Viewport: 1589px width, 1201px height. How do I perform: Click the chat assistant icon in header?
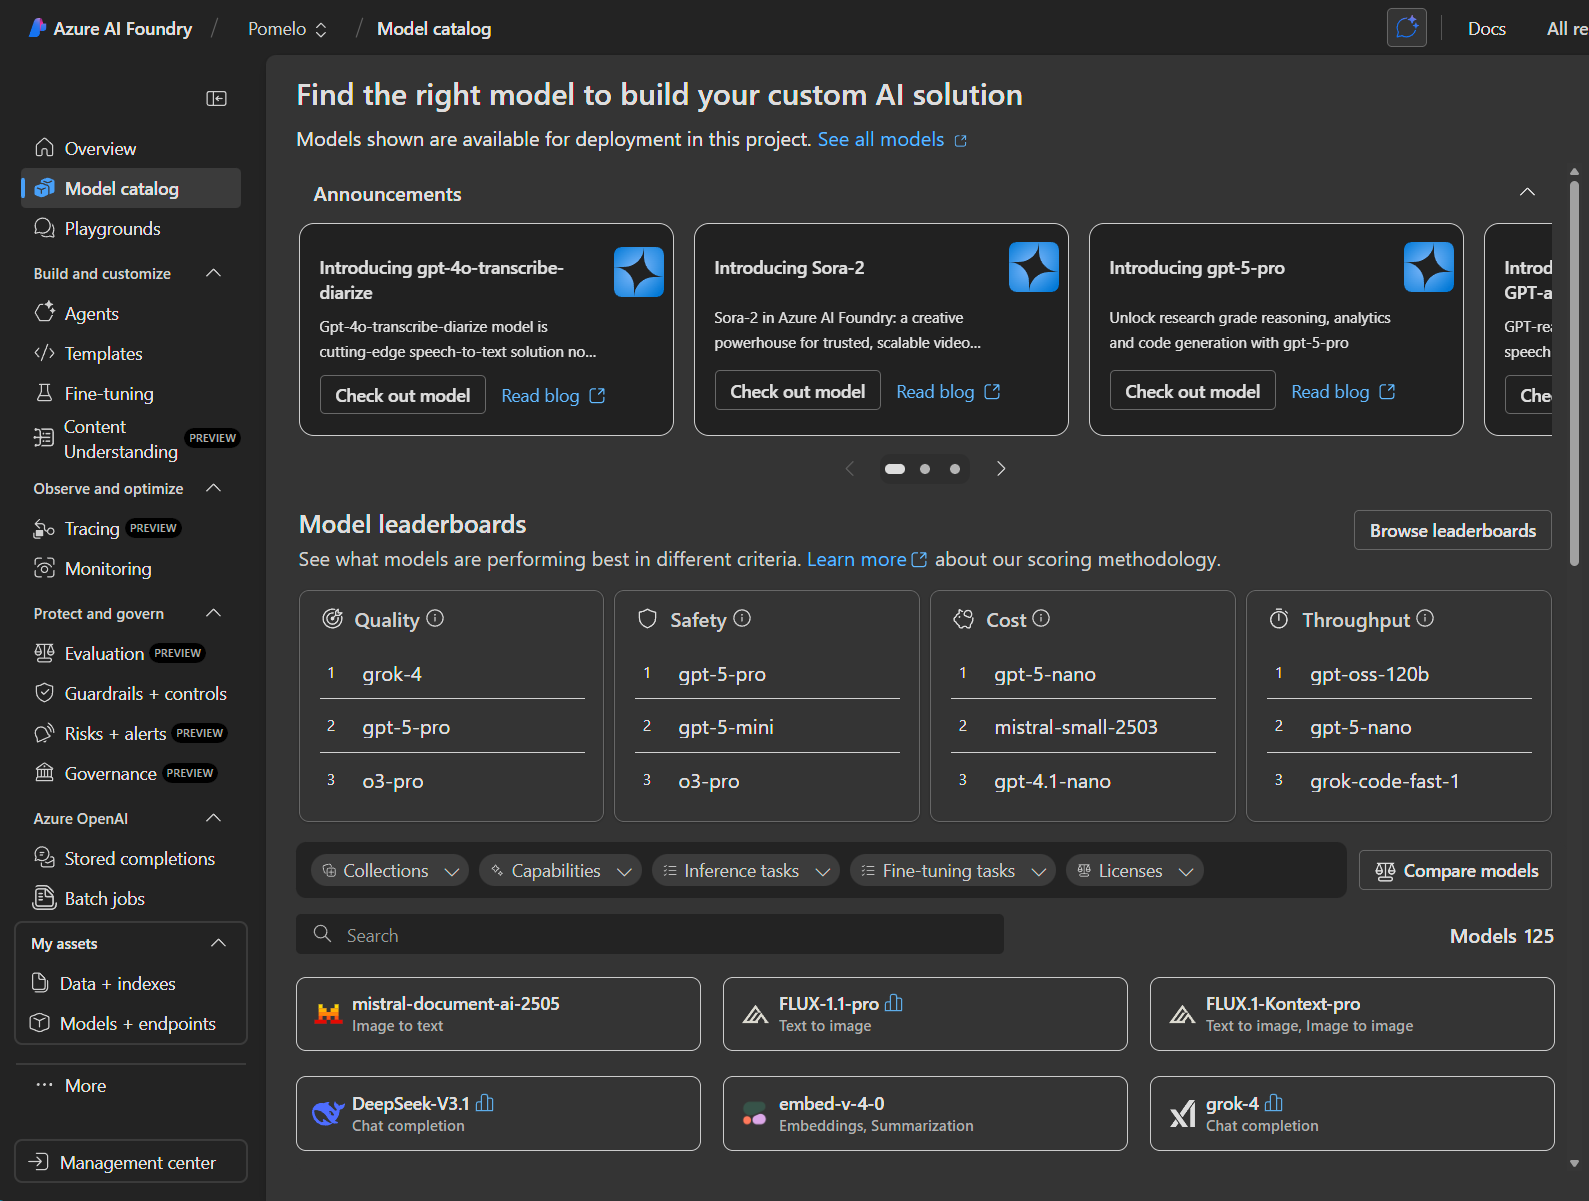click(x=1406, y=28)
